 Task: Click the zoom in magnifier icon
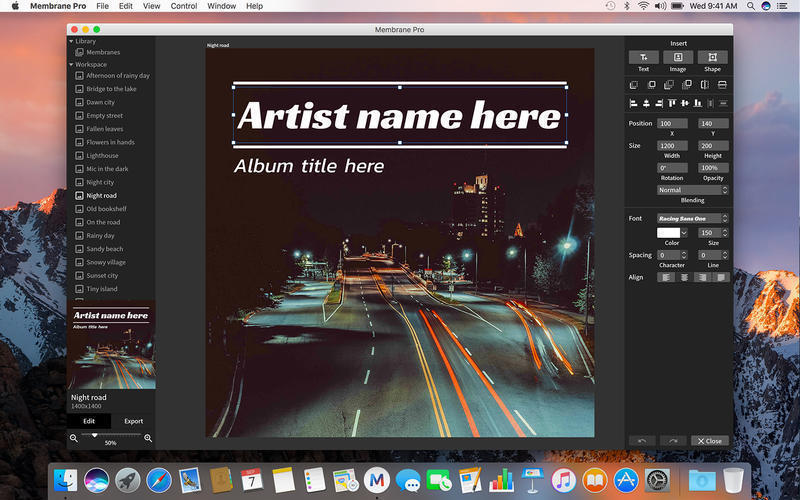148,438
